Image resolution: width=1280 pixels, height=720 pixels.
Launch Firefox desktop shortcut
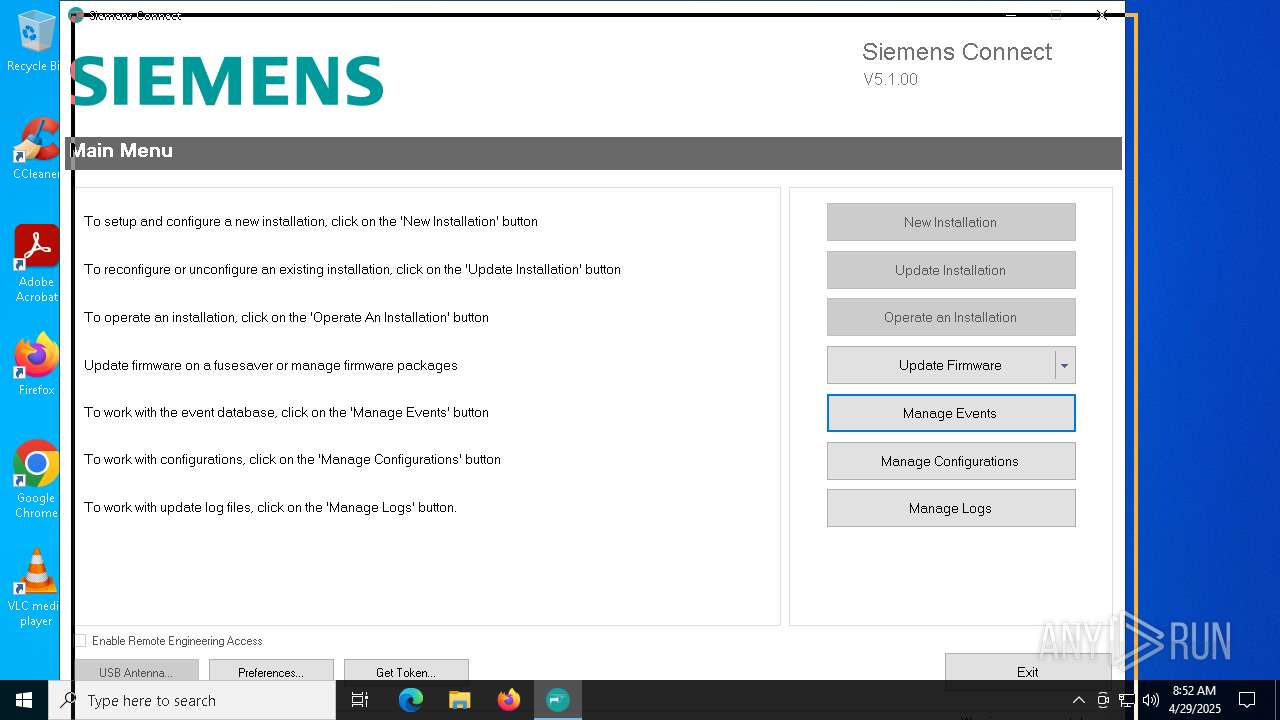point(36,365)
